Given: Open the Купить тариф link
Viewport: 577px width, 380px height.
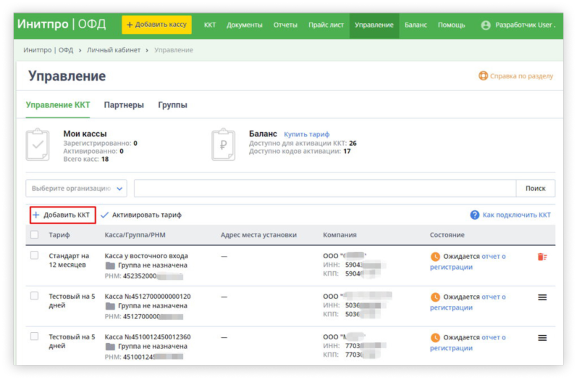Looking at the screenshot, I should [x=307, y=134].
